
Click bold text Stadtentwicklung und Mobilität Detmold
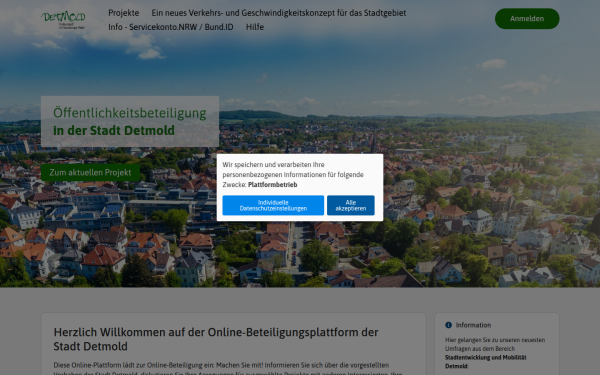486,362
